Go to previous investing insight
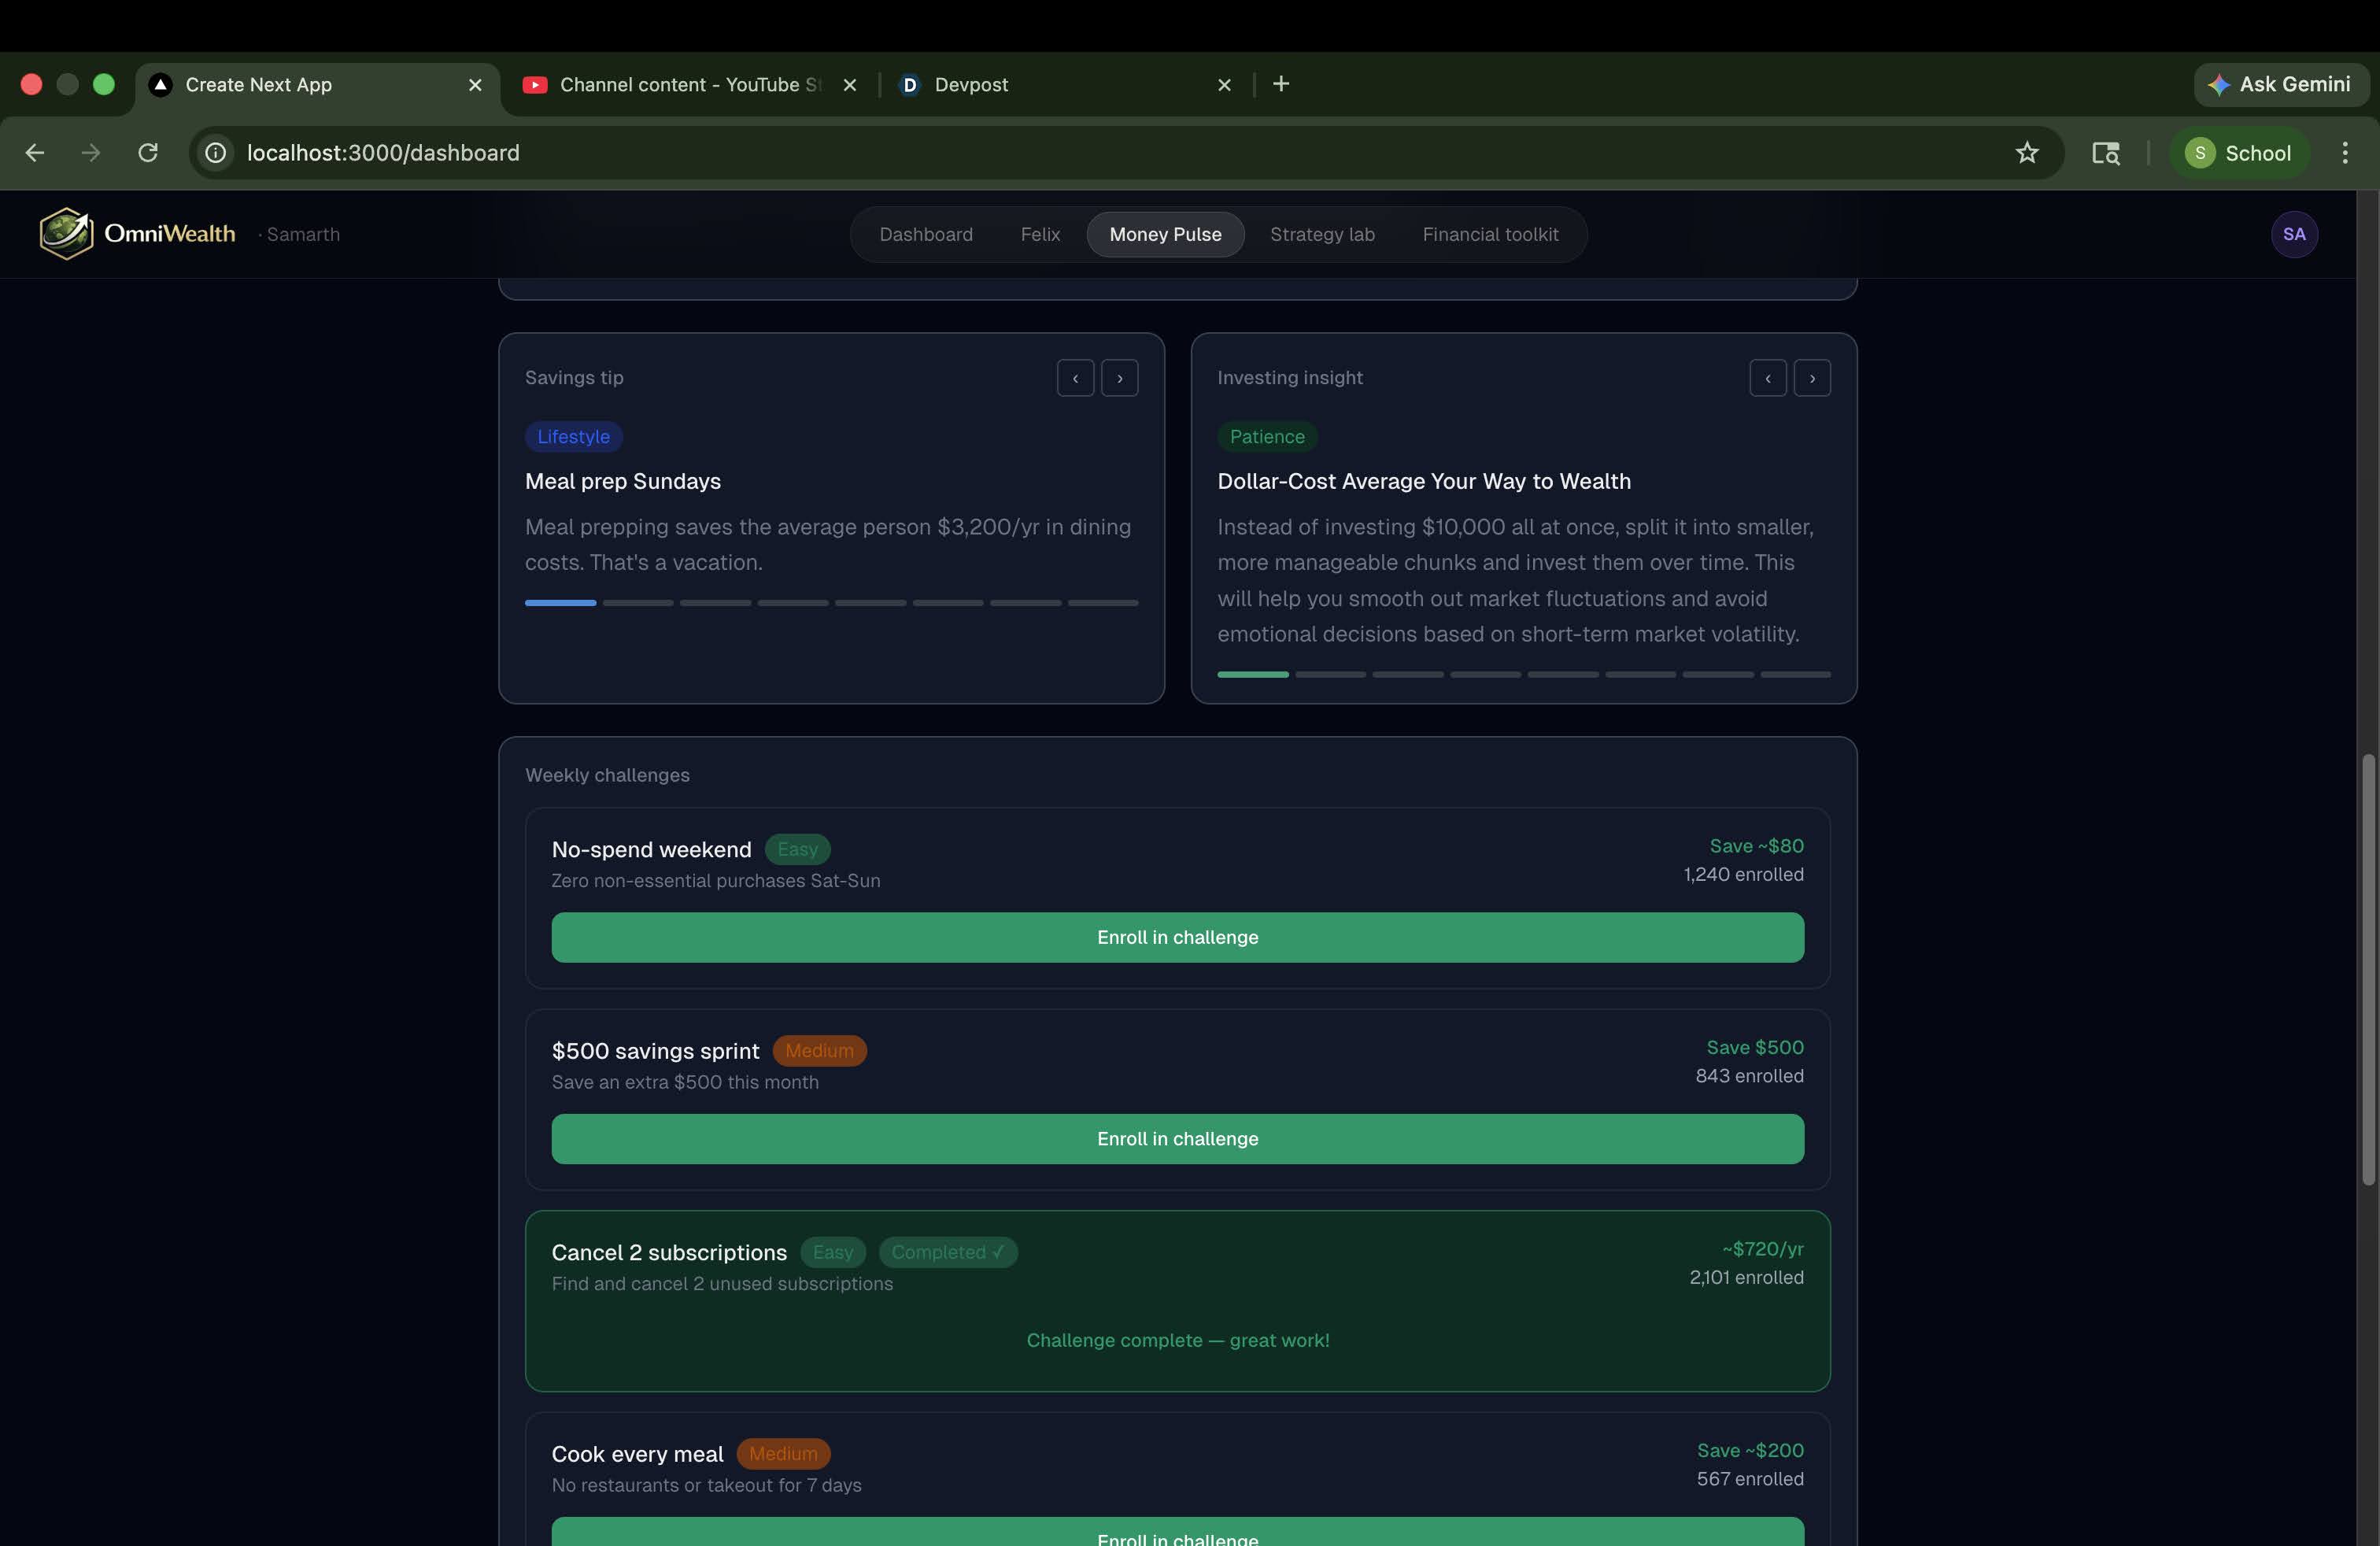The width and height of the screenshot is (2380, 1546). coord(1767,378)
